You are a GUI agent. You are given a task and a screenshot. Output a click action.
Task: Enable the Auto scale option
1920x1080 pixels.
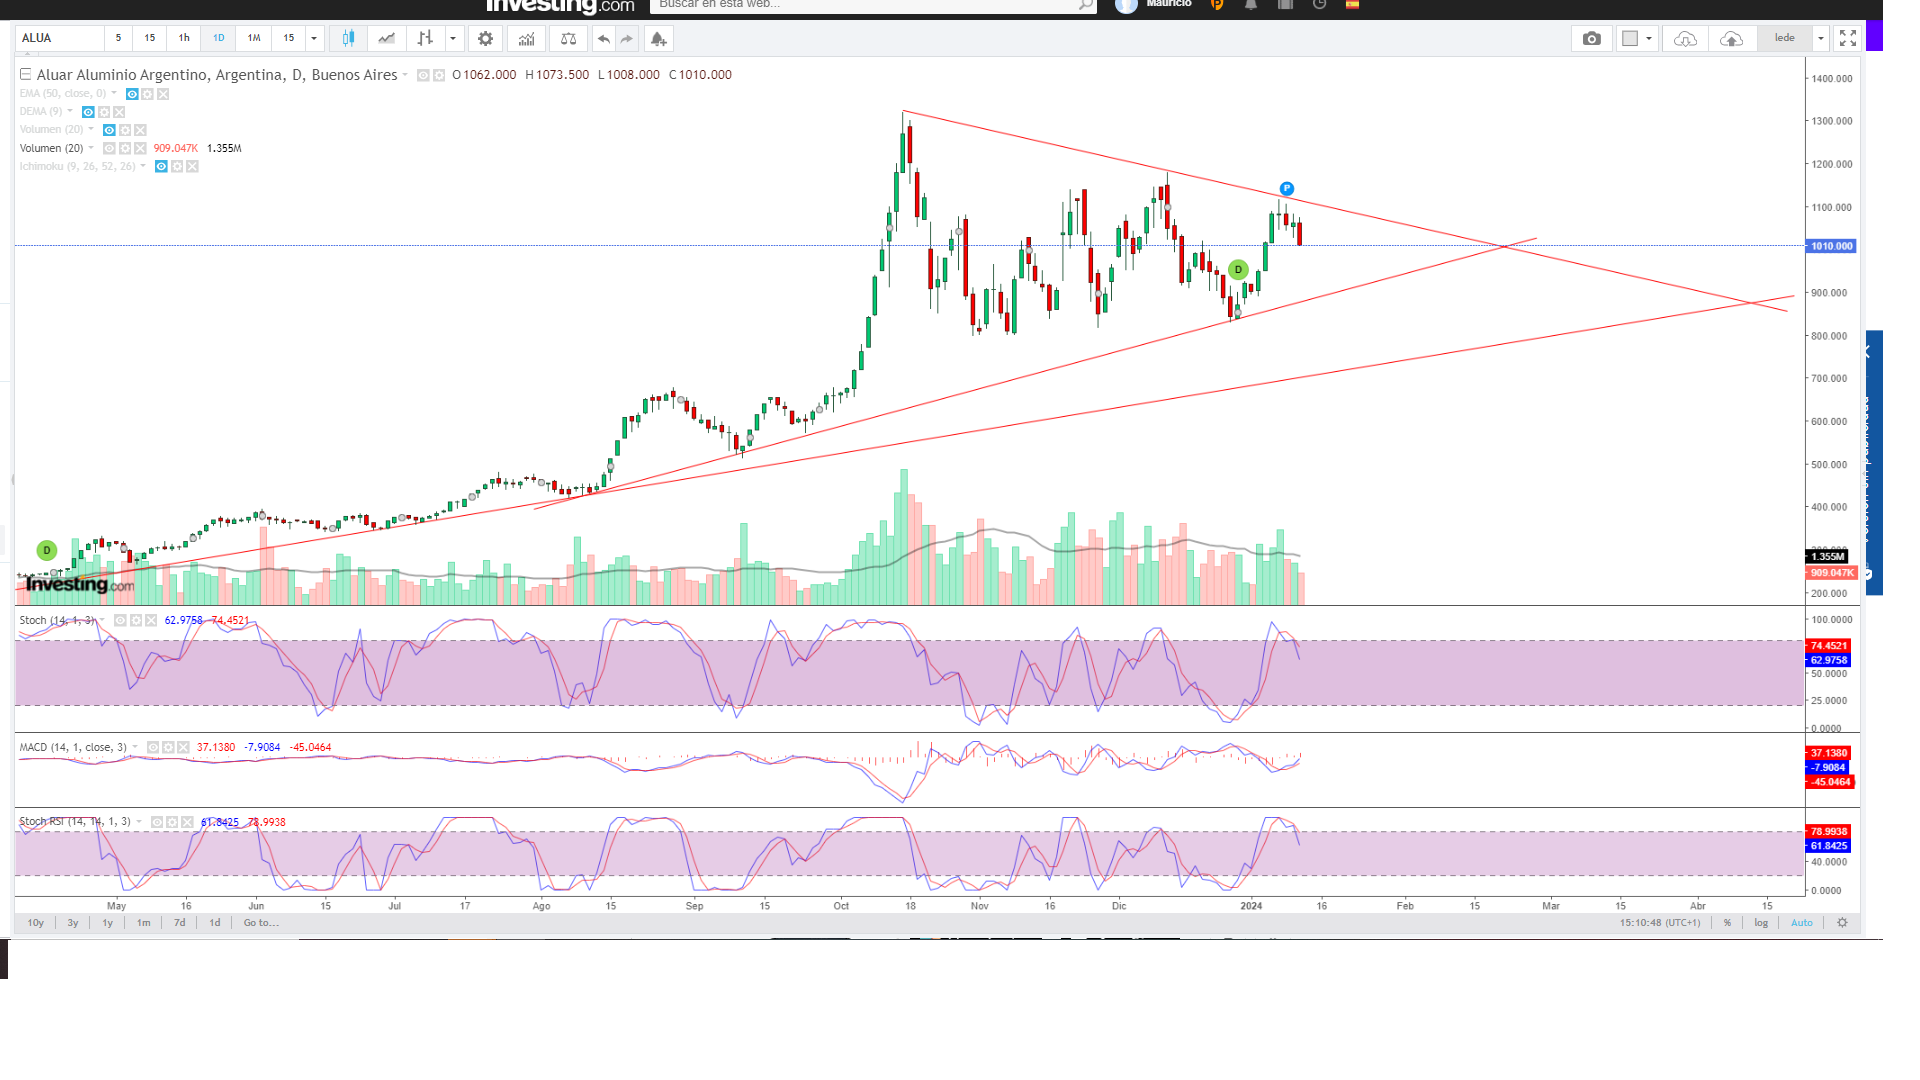click(x=1801, y=923)
